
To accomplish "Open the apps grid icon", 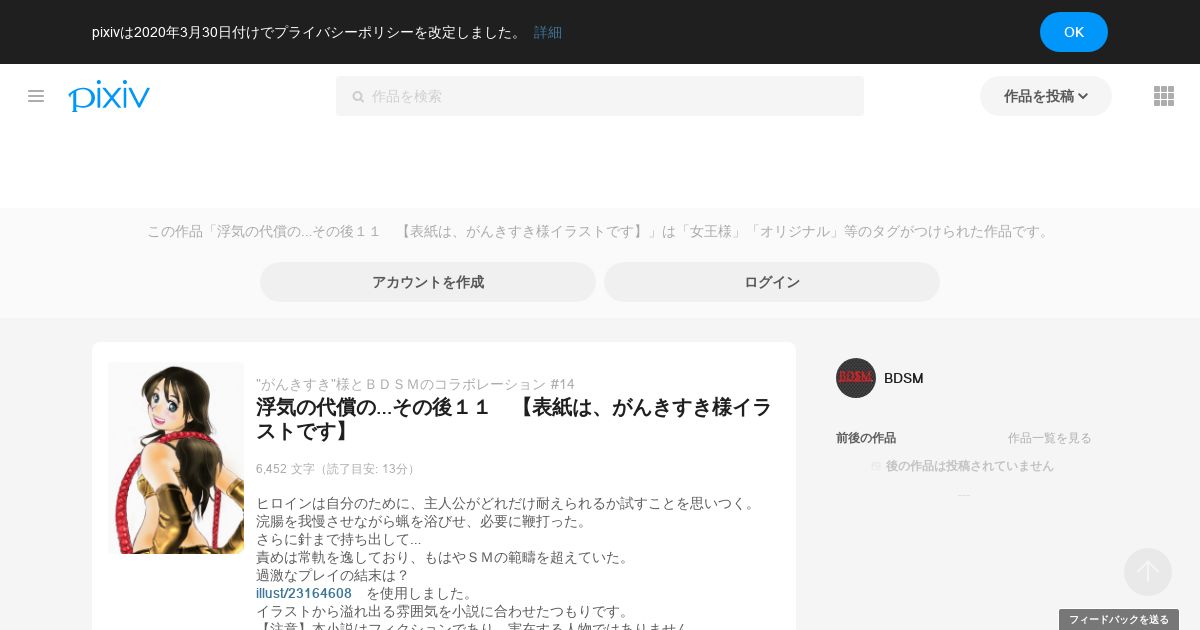I will [x=1164, y=96].
